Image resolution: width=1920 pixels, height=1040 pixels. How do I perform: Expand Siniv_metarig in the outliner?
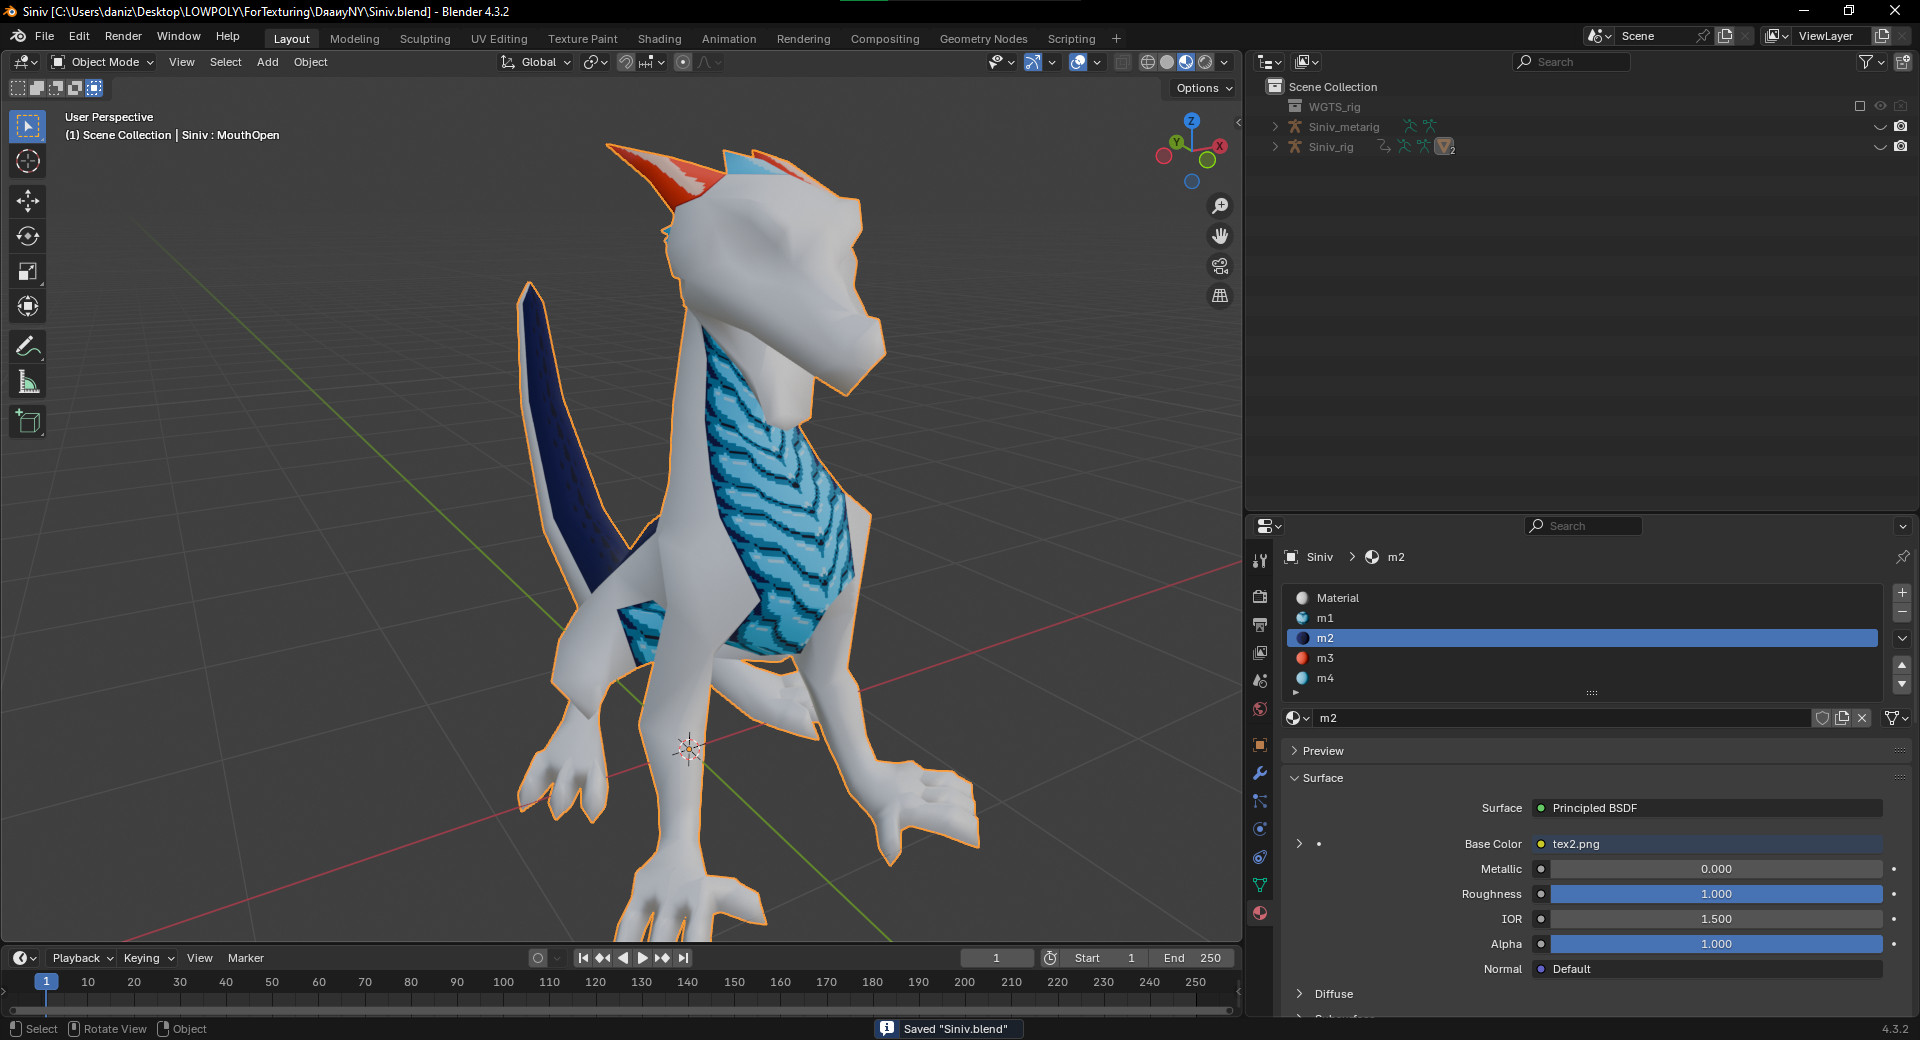(x=1275, y=127)
